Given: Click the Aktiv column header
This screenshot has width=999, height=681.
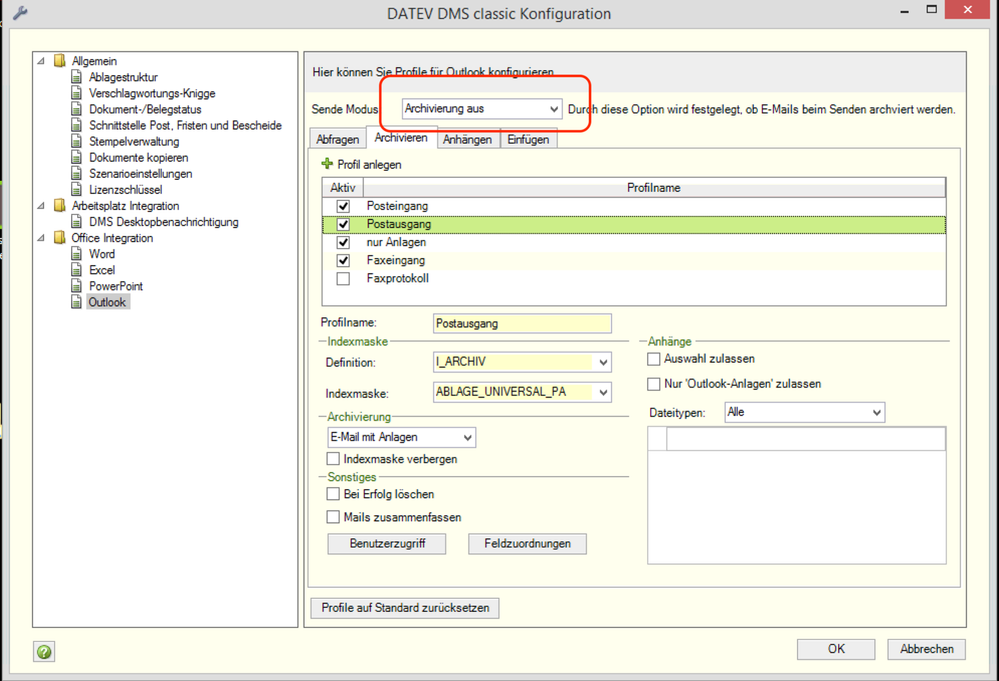Looking at the screenshot, I should click(x=343, y=188).
